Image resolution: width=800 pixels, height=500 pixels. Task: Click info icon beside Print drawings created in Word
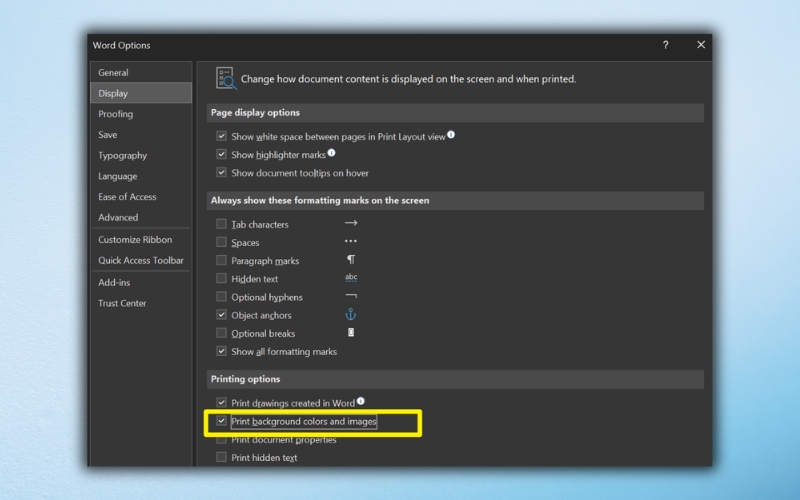point(361,401)
